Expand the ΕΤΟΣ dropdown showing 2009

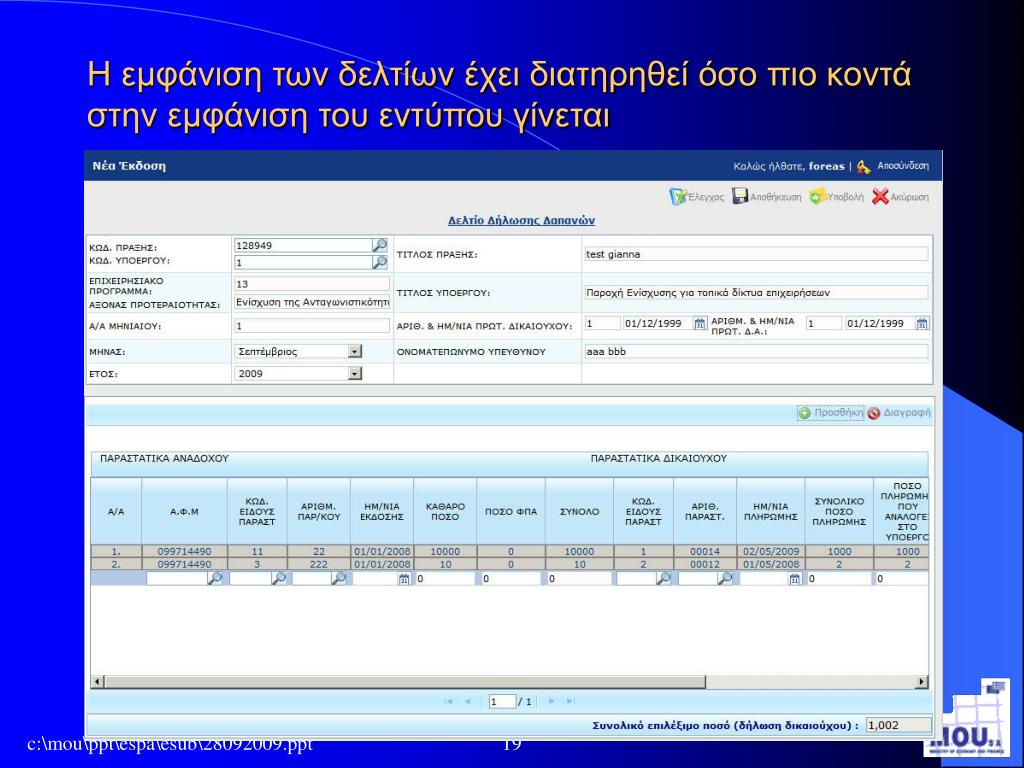point(355,374)
